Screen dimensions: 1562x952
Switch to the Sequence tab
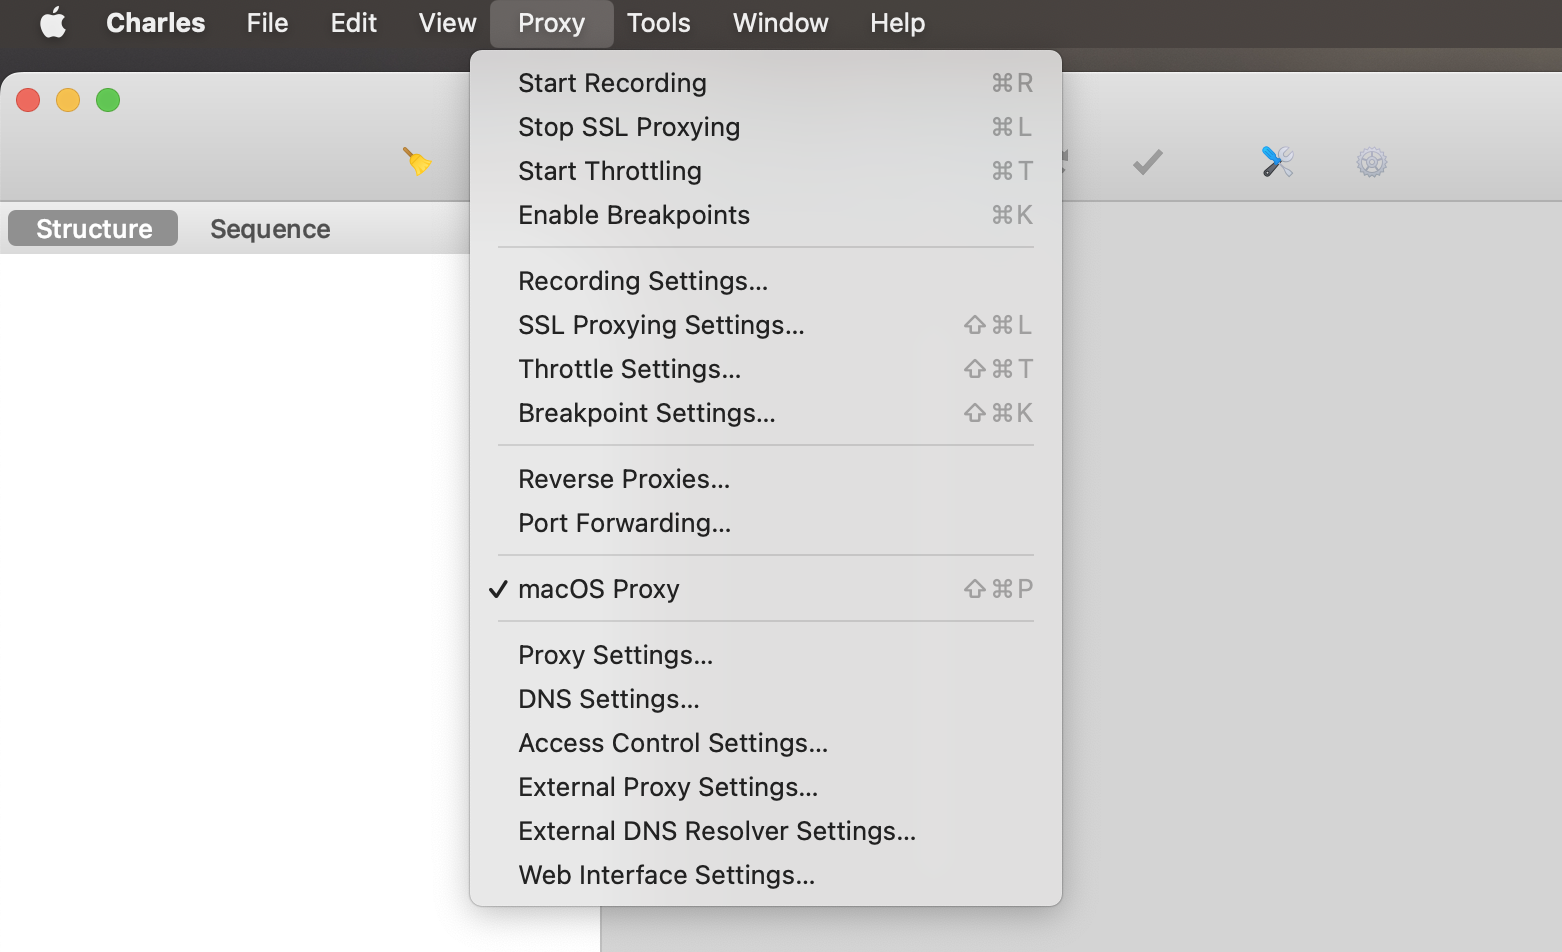(x=270, y=229)
